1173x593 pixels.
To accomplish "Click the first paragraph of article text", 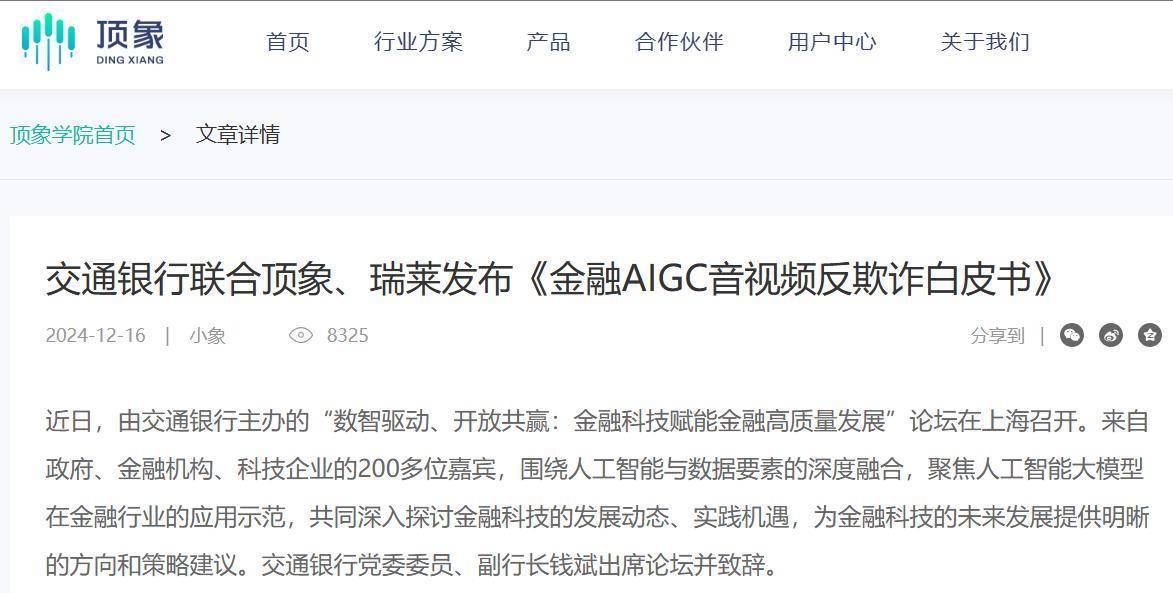I will coord(597,493).
